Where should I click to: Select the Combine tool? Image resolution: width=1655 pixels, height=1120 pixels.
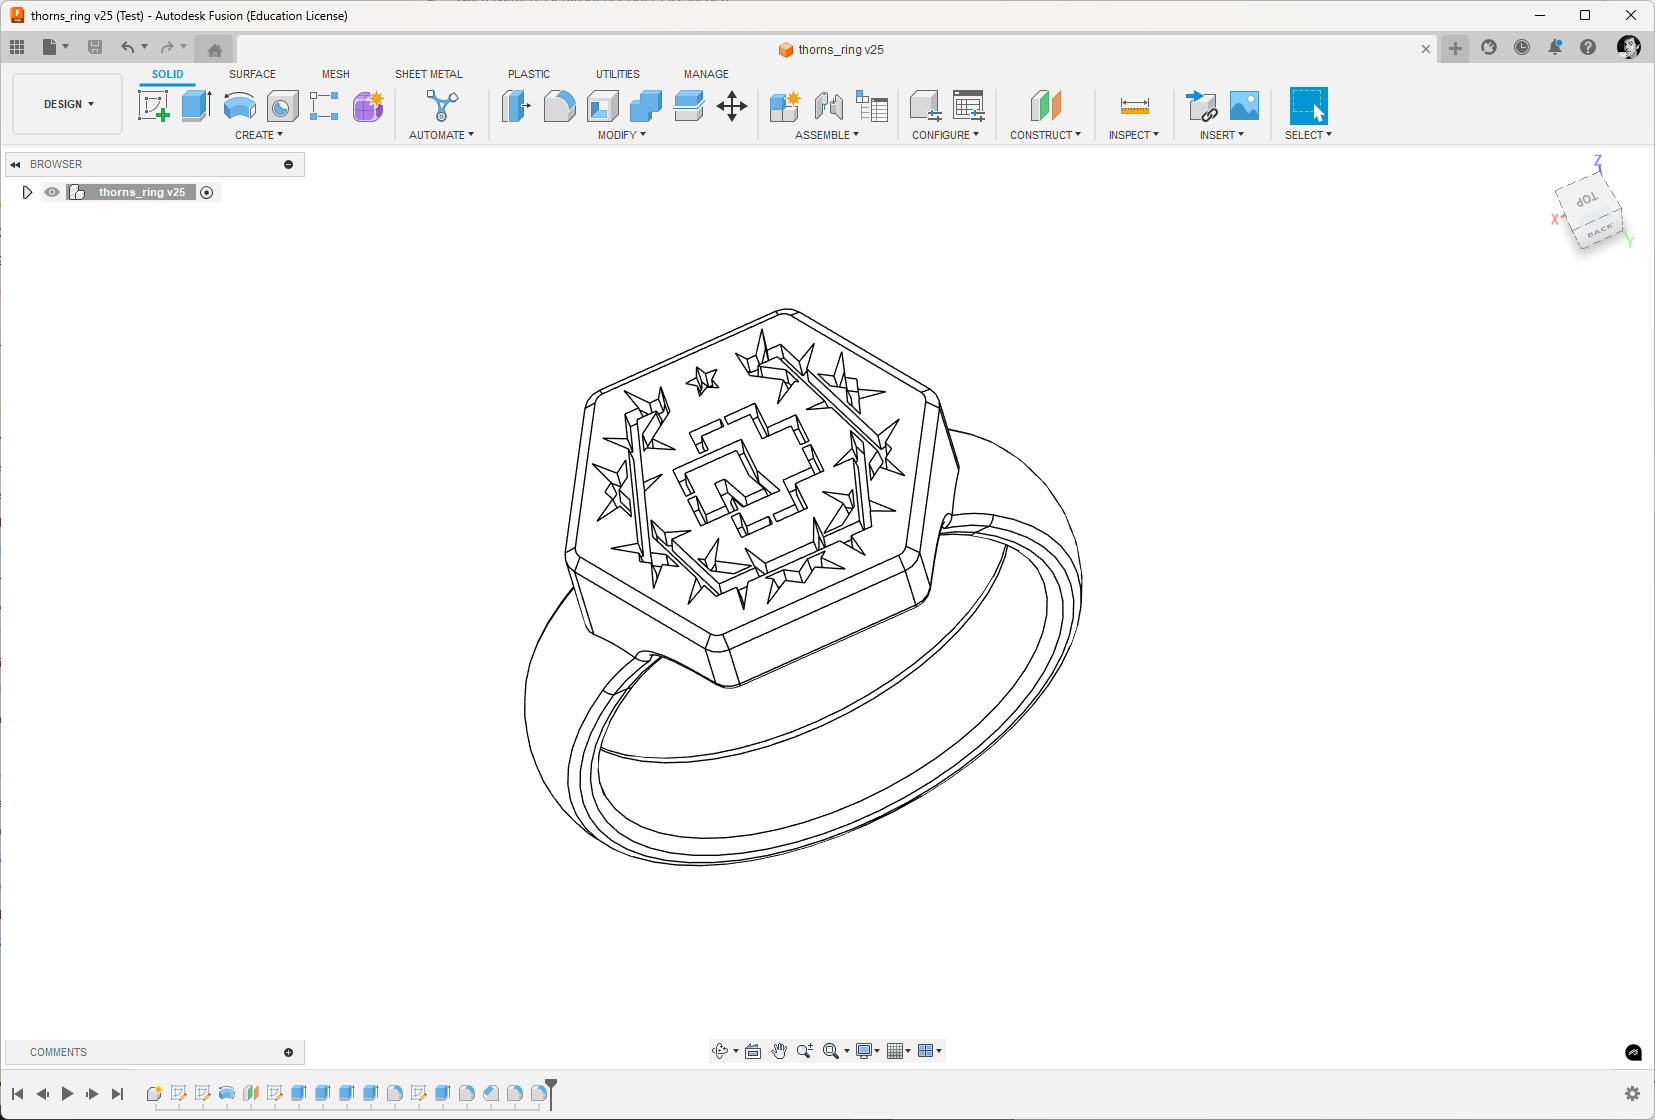[x=646, y=106]
